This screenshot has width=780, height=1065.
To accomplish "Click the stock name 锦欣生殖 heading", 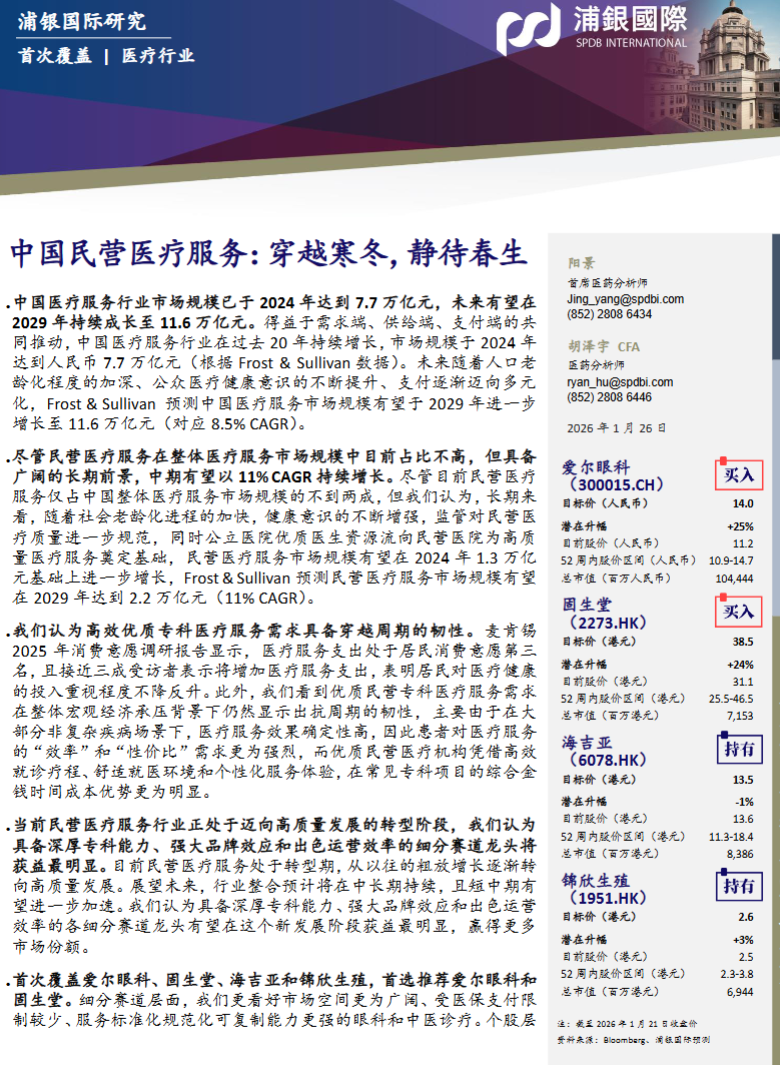I will 596,880.
